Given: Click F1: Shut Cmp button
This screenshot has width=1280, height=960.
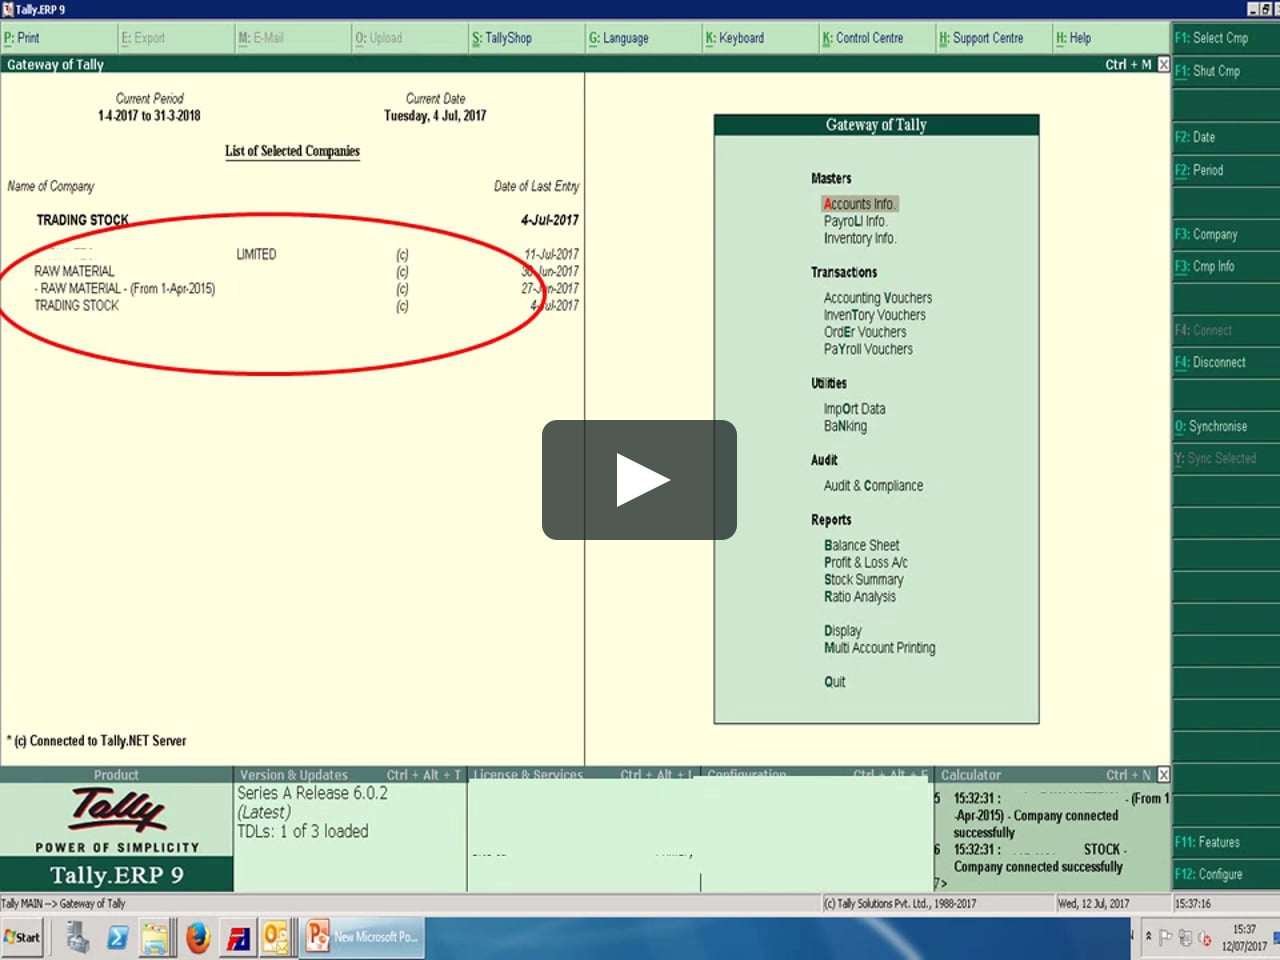Looking at the screenshot, I should (x=1226, y=71).
